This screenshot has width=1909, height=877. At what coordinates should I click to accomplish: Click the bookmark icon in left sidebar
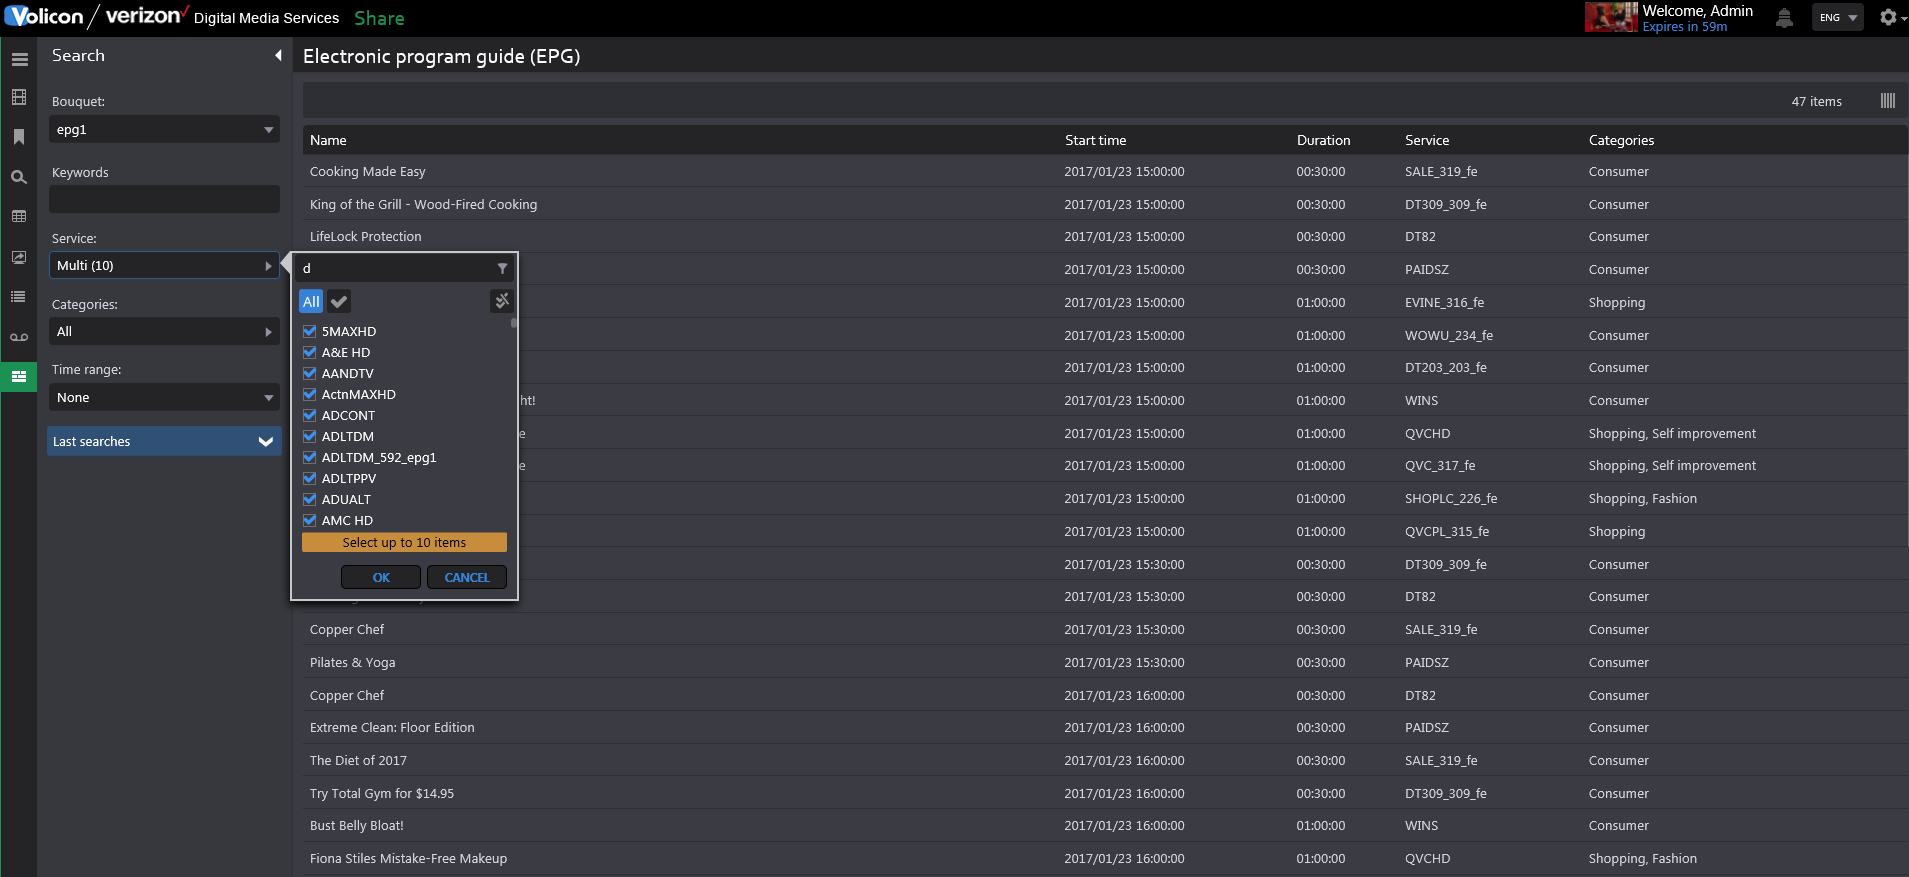coord(19,137)
